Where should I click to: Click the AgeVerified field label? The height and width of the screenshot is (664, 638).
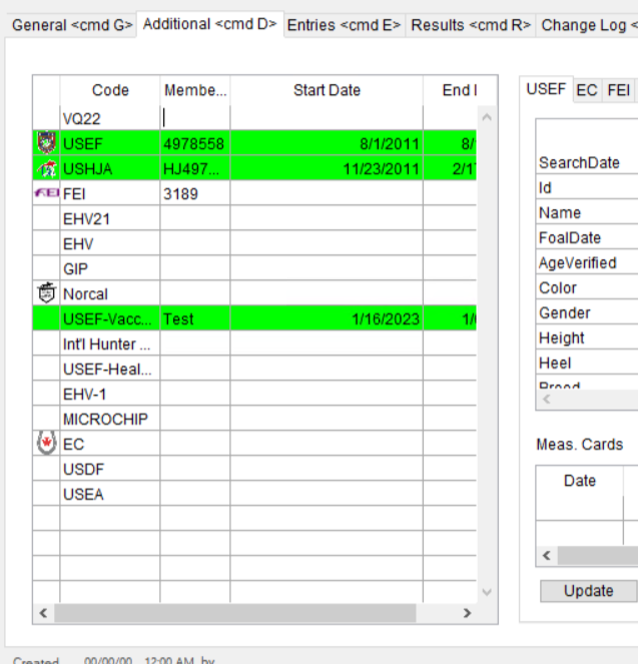click(x=577, y=263)
